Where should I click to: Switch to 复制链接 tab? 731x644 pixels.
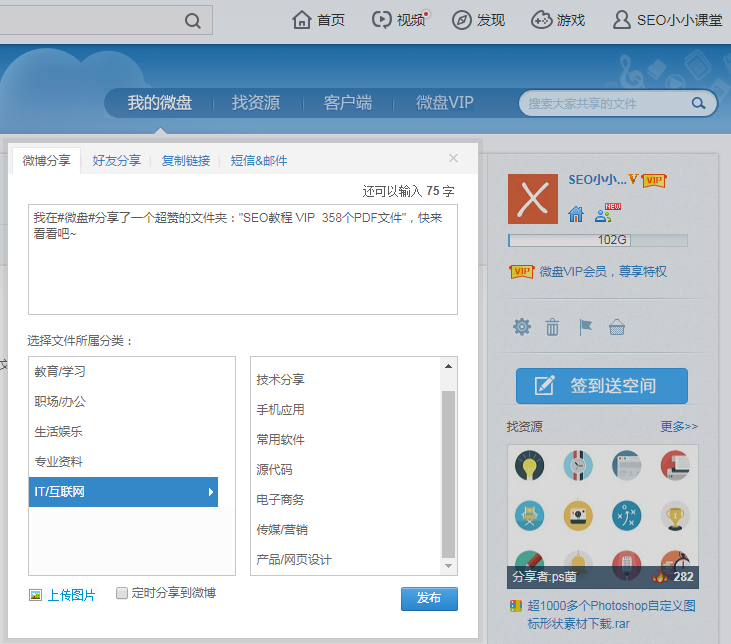click(x=186, y=160)
